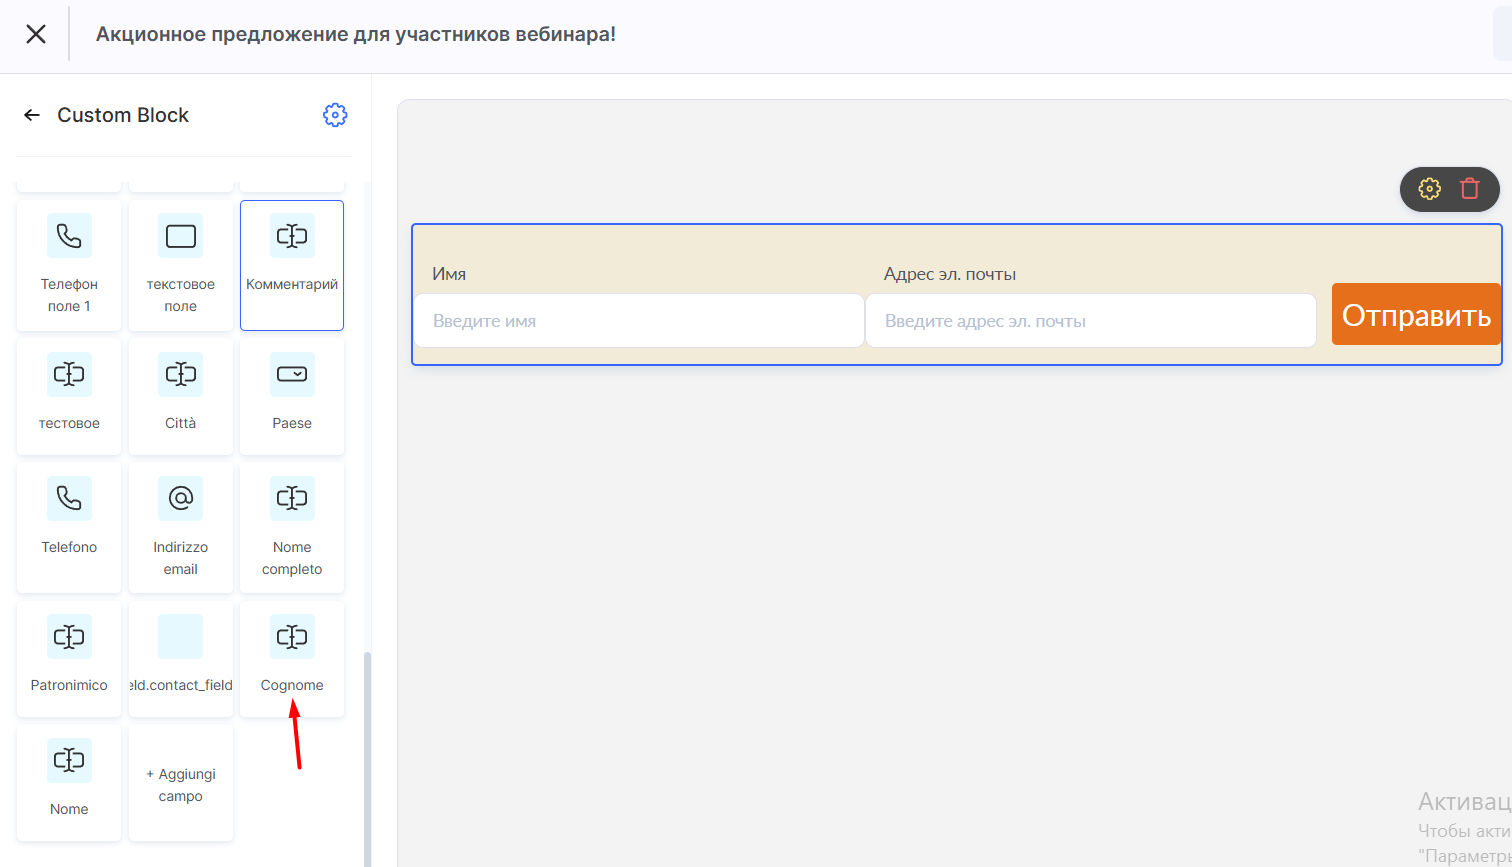Screen dimensions: 1512x867
Task: Click the Custom Block settings gear icon
Action: click(335, 115)
